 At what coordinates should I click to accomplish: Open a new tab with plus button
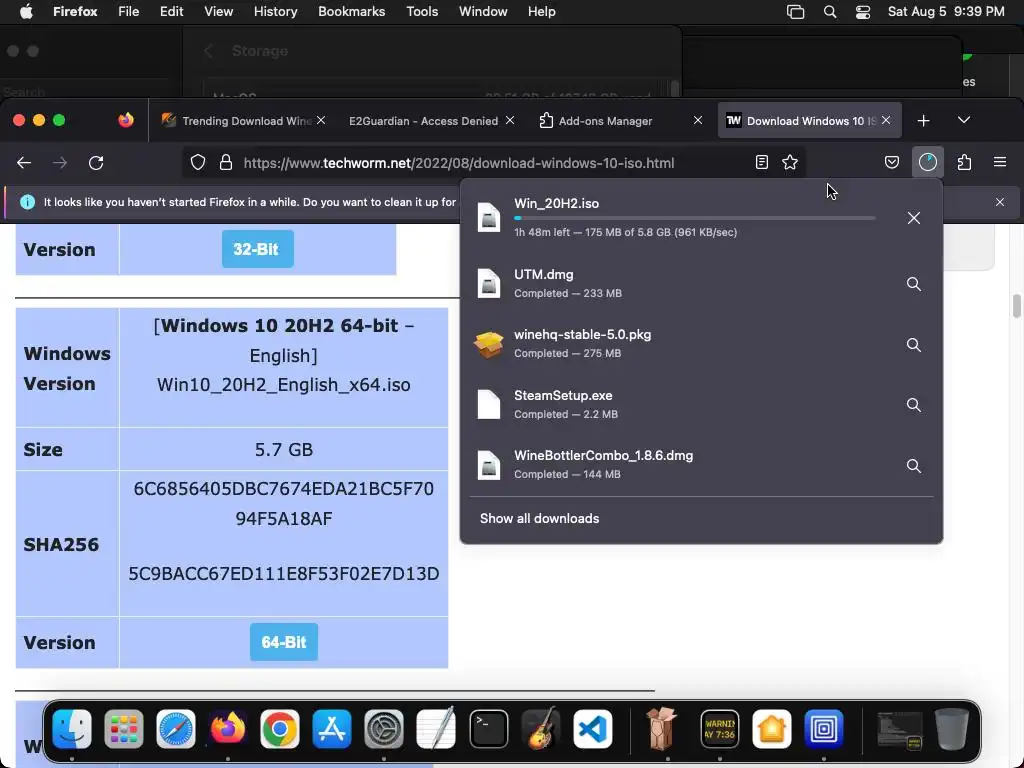[923, 121]
